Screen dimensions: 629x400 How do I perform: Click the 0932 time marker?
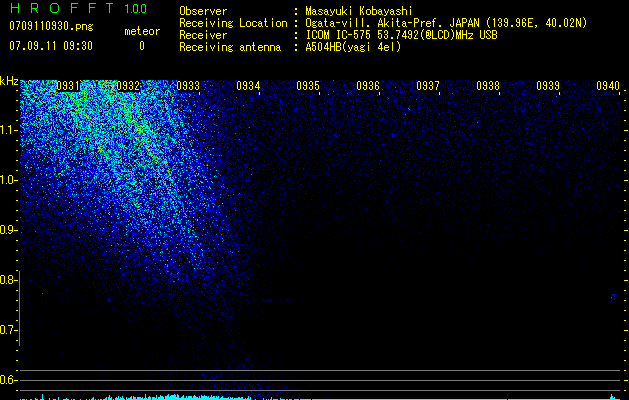point(128,86)
